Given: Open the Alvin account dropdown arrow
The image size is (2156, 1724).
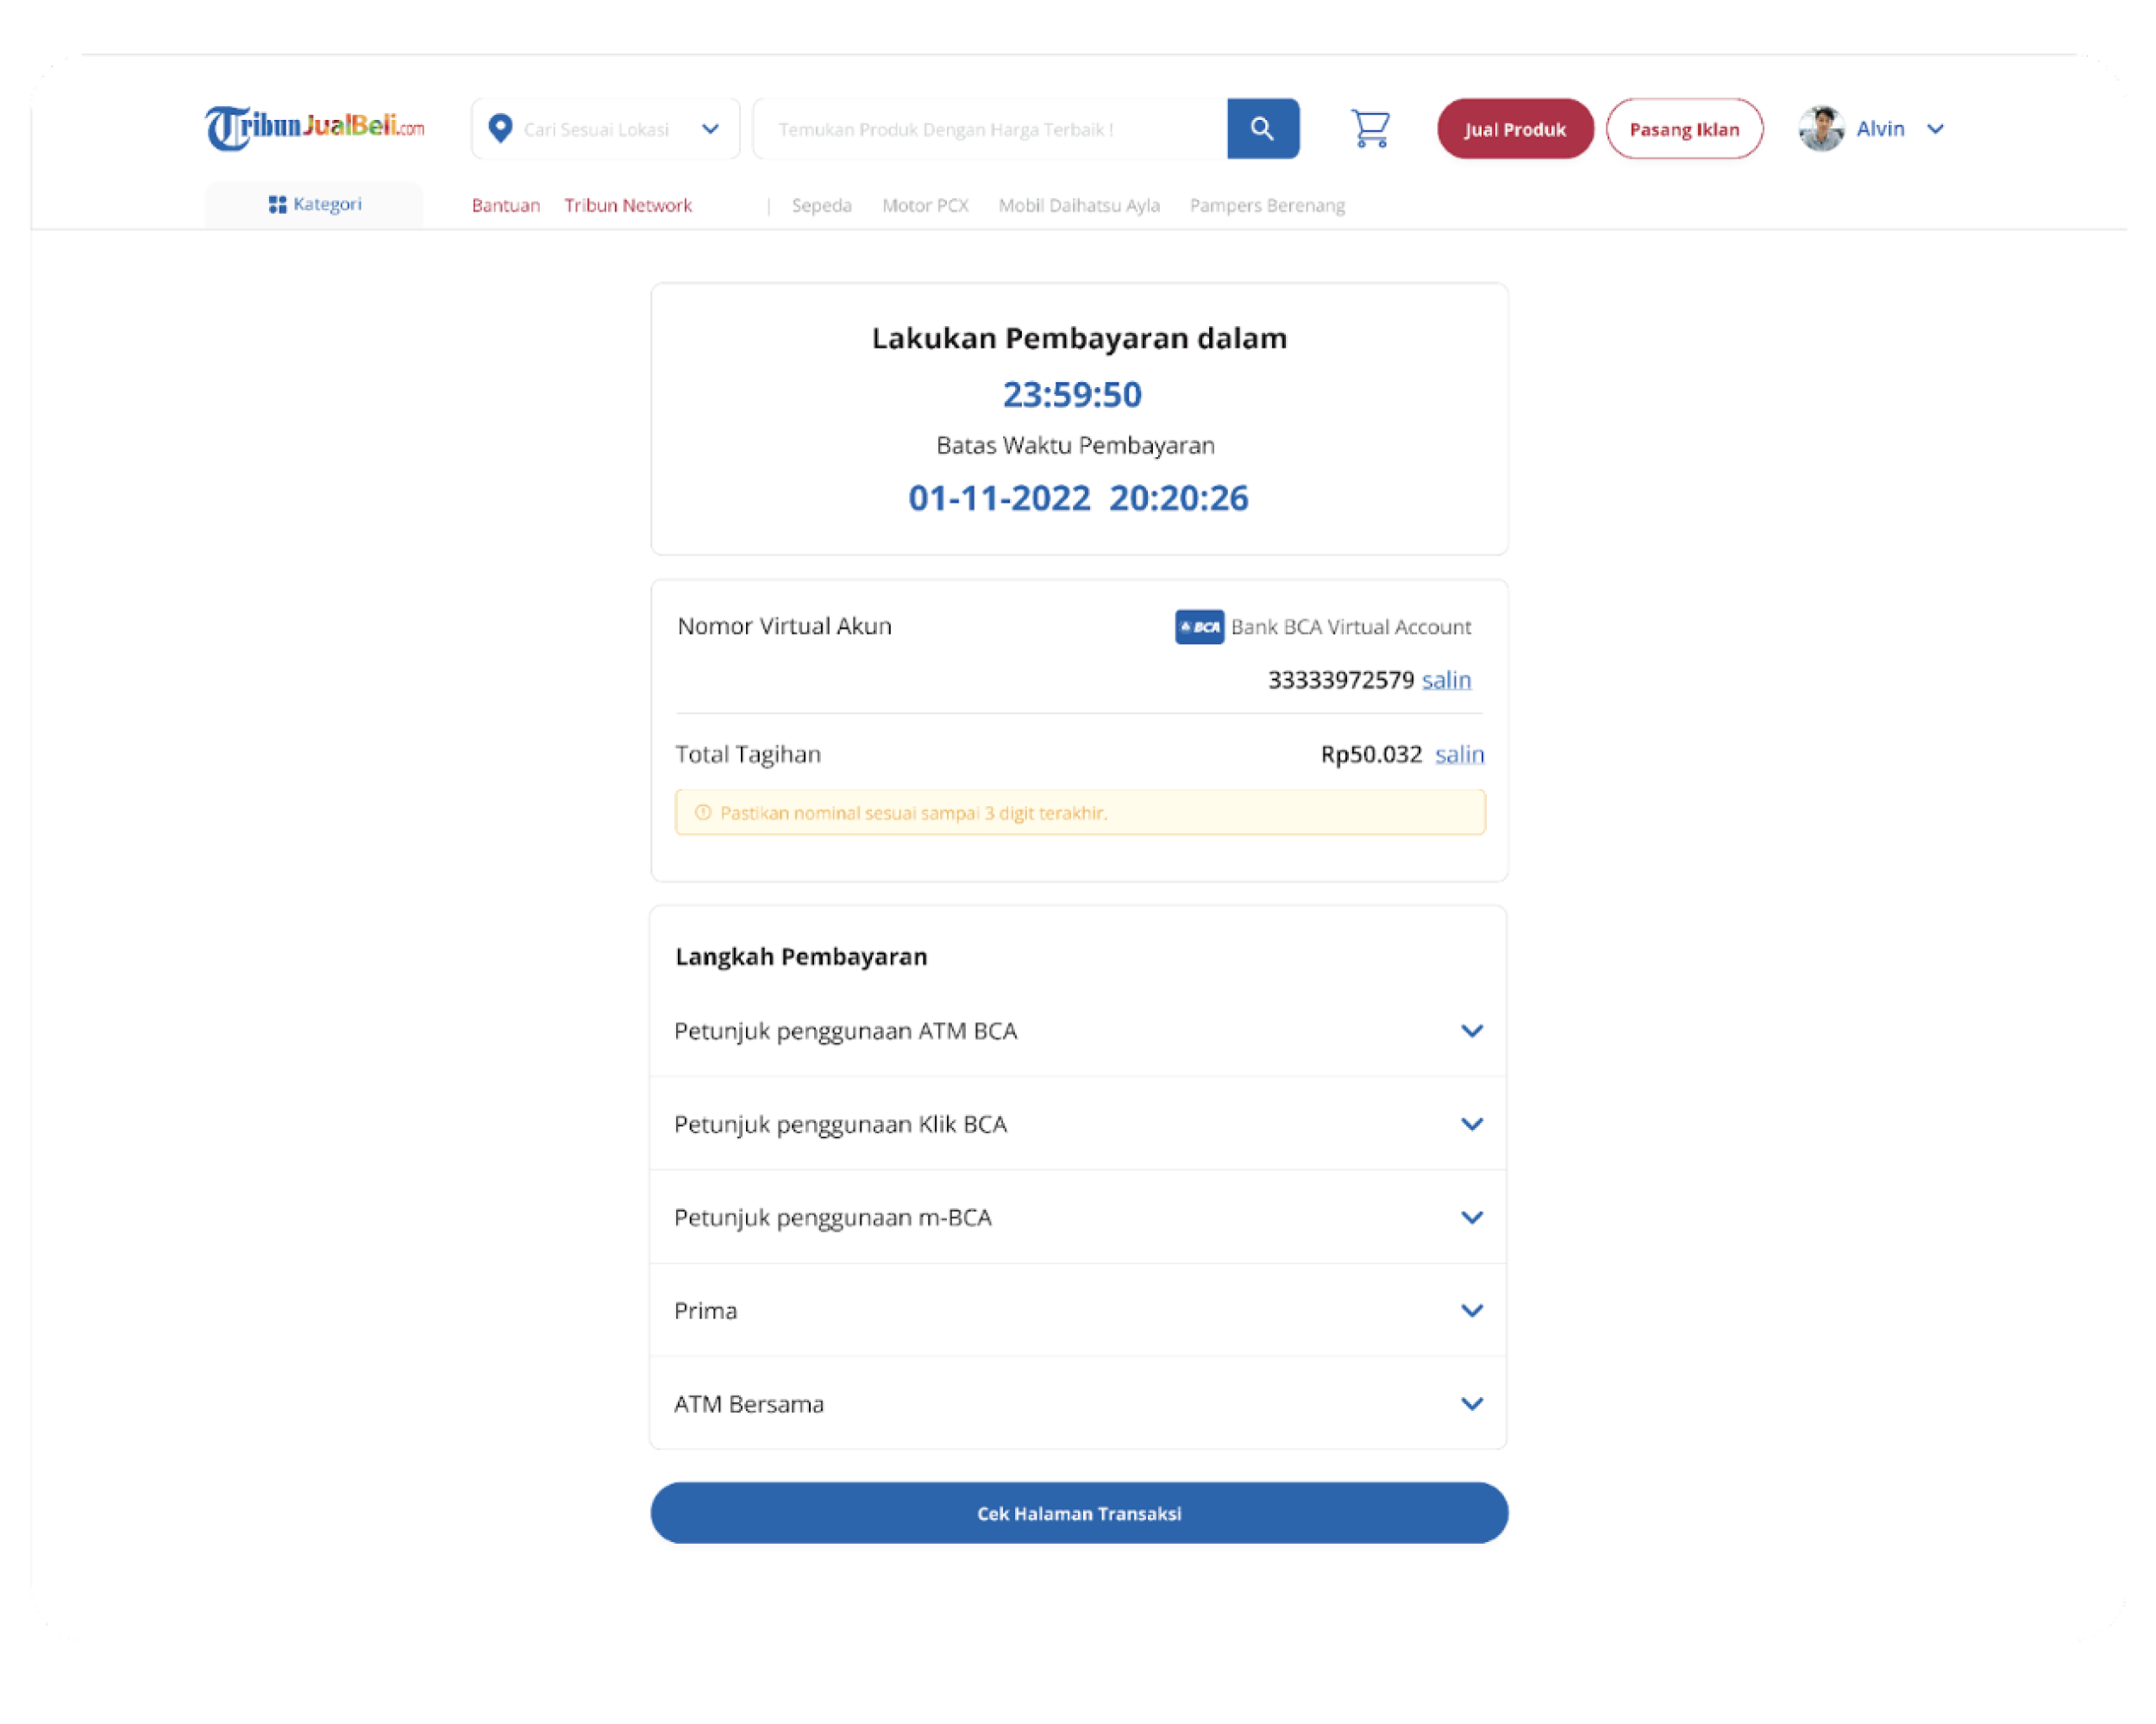Looking at the screenshot, I should click(1935, 129).
